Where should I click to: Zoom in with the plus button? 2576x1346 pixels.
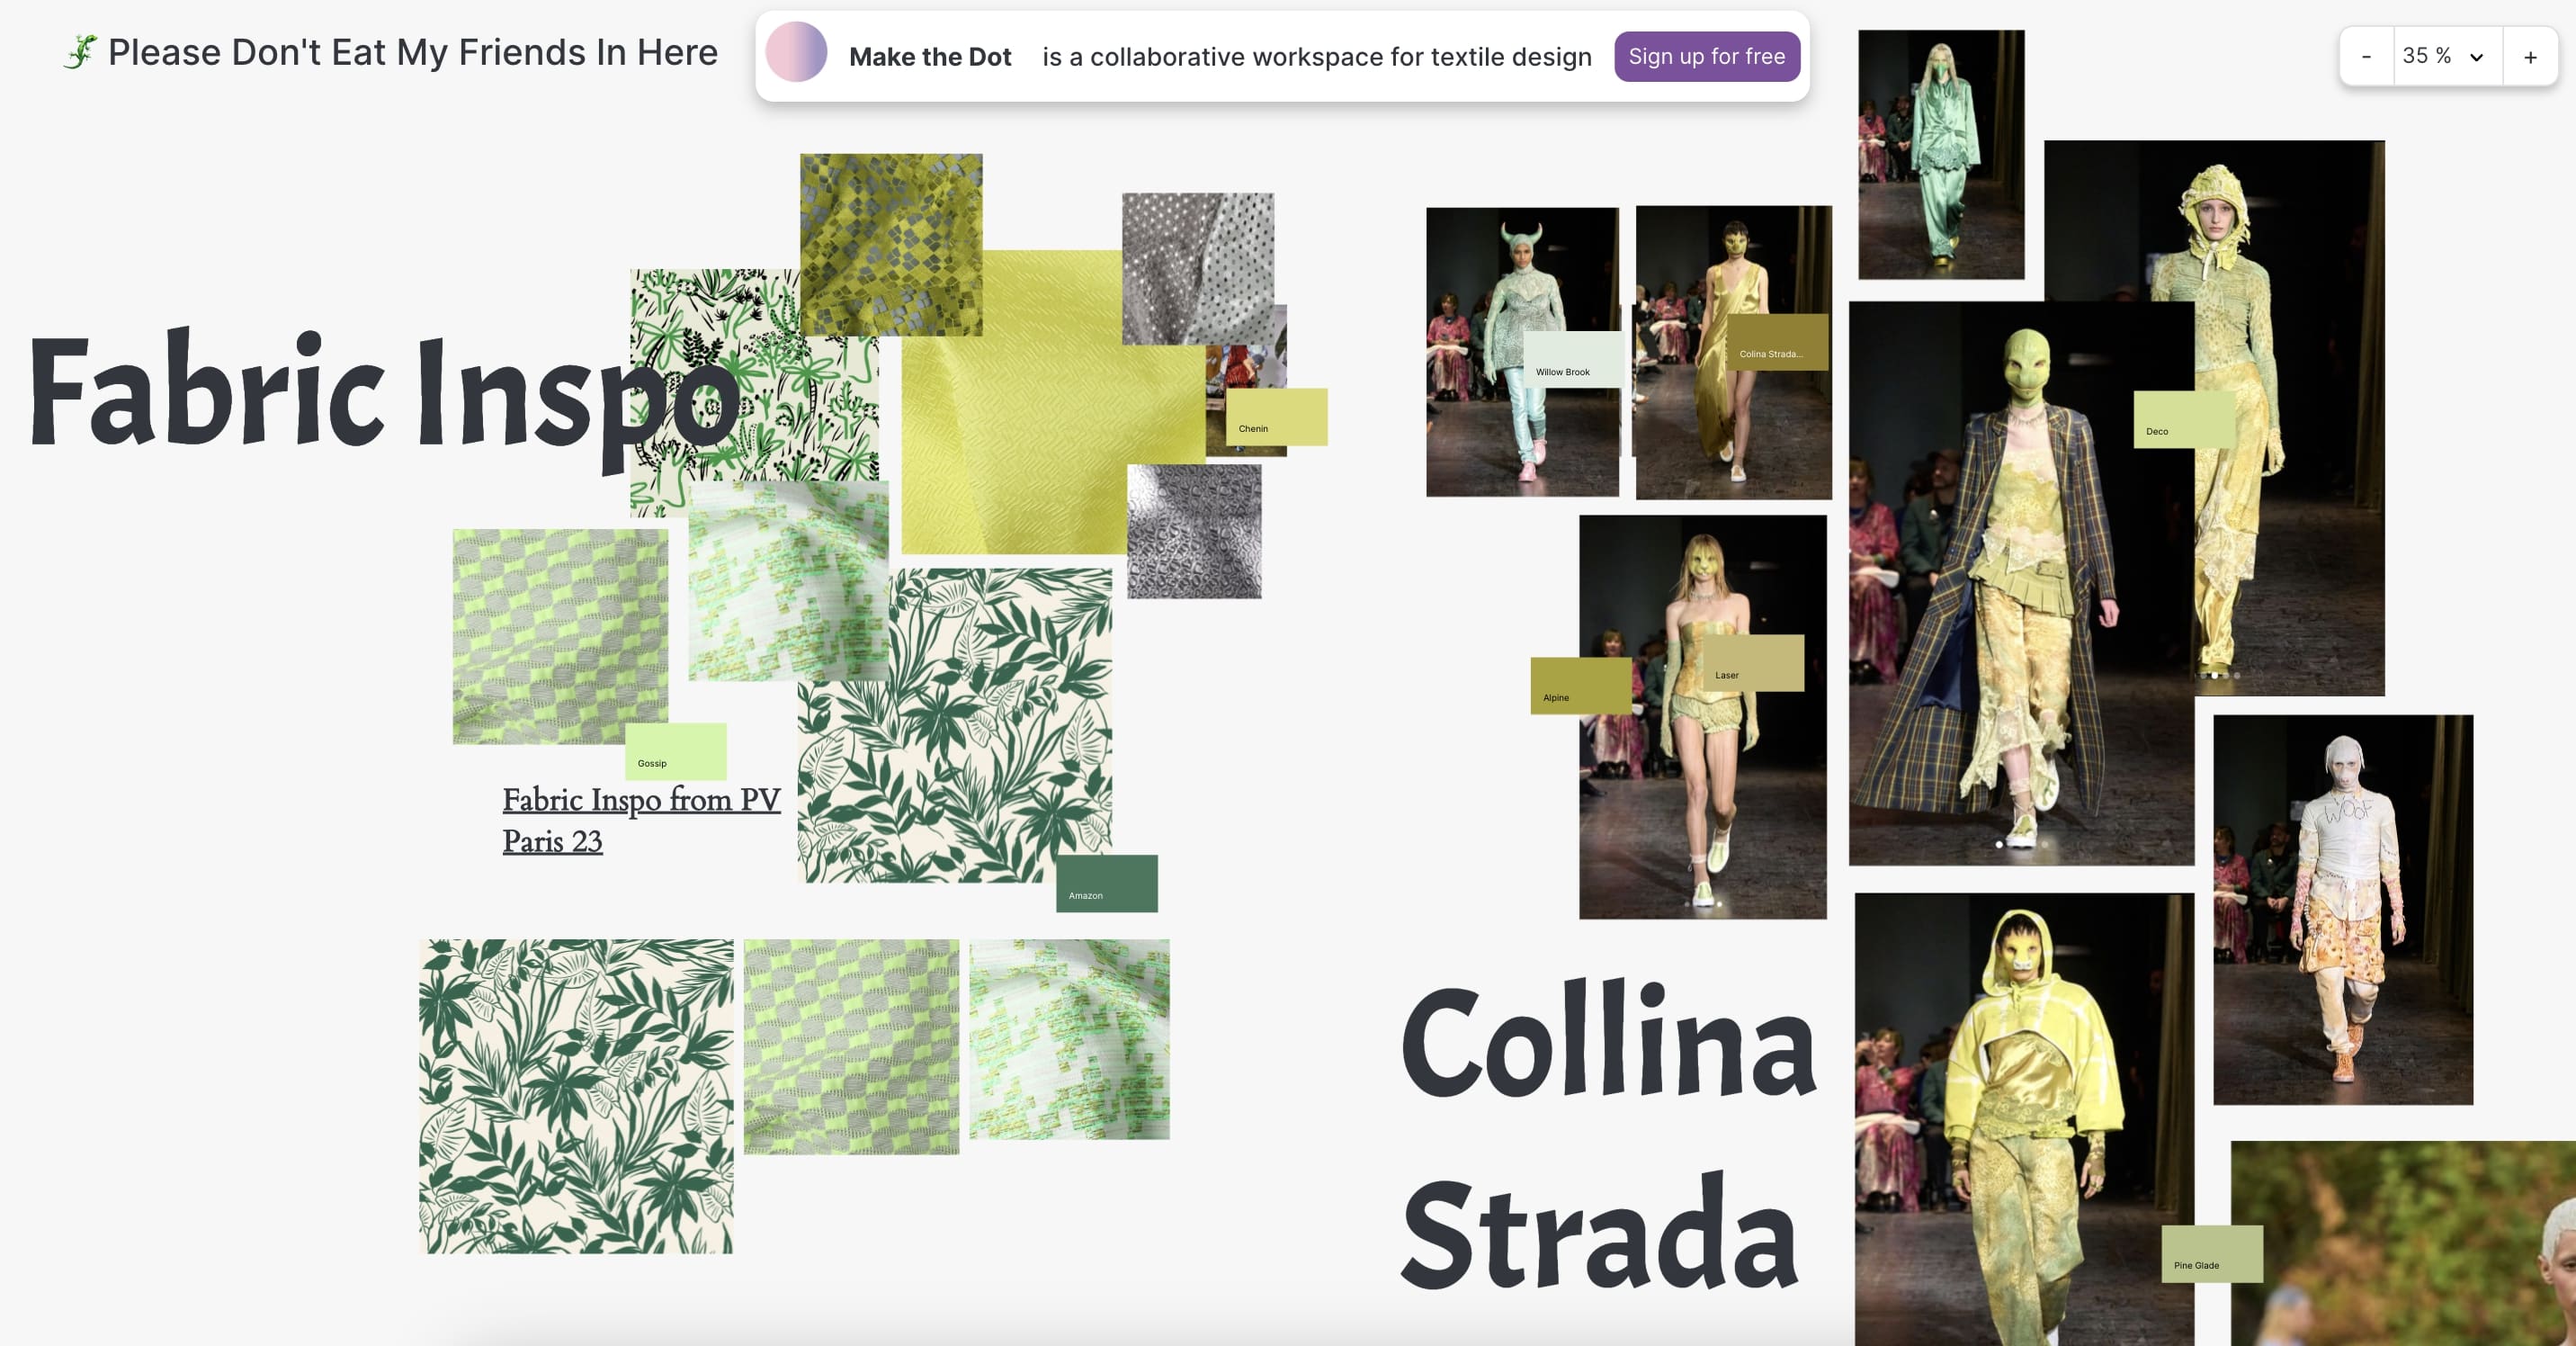[x=2530, y=57]
